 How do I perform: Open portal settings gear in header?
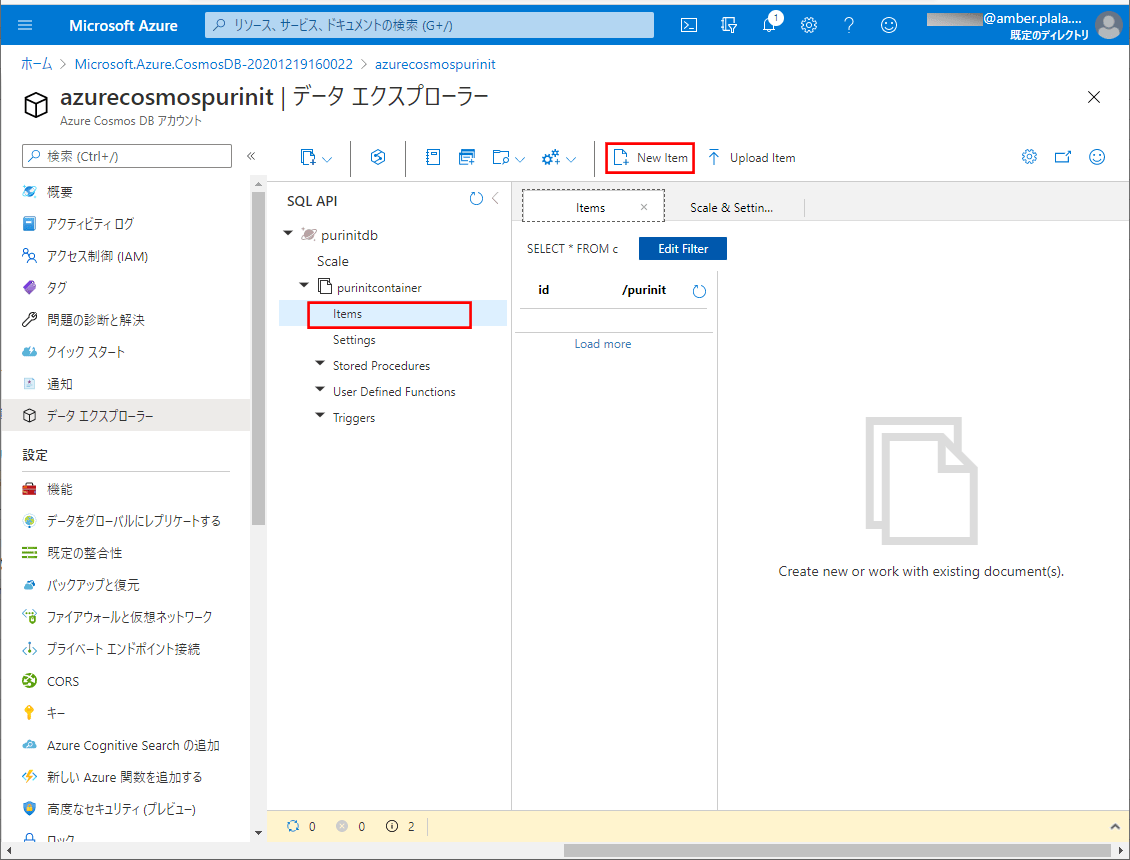click(x=809, y=25)
